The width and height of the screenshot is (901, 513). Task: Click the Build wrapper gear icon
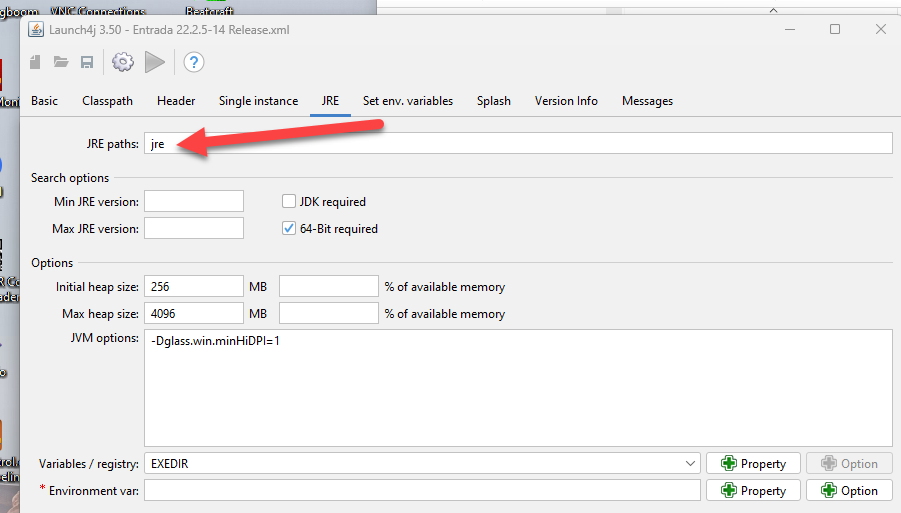[x=122, y=63]
